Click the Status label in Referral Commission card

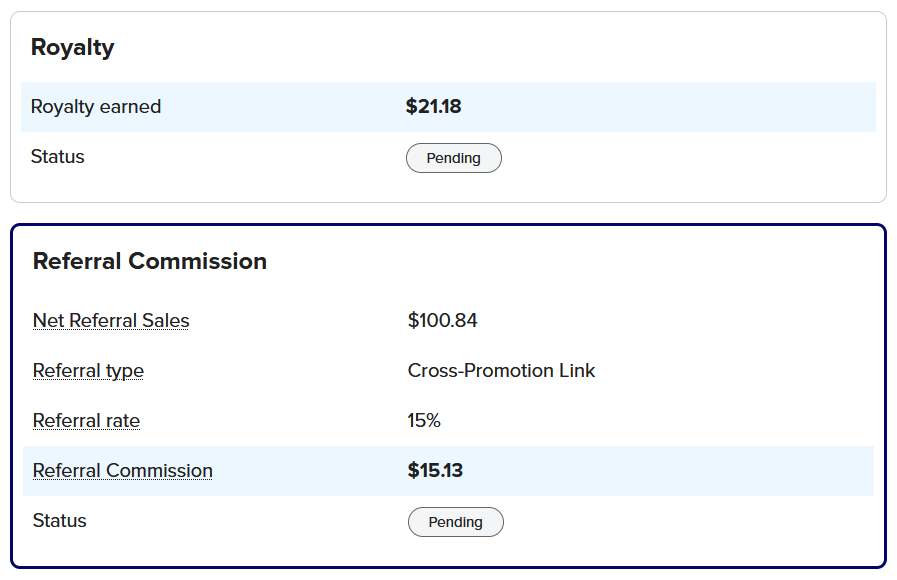coord(59,521)
